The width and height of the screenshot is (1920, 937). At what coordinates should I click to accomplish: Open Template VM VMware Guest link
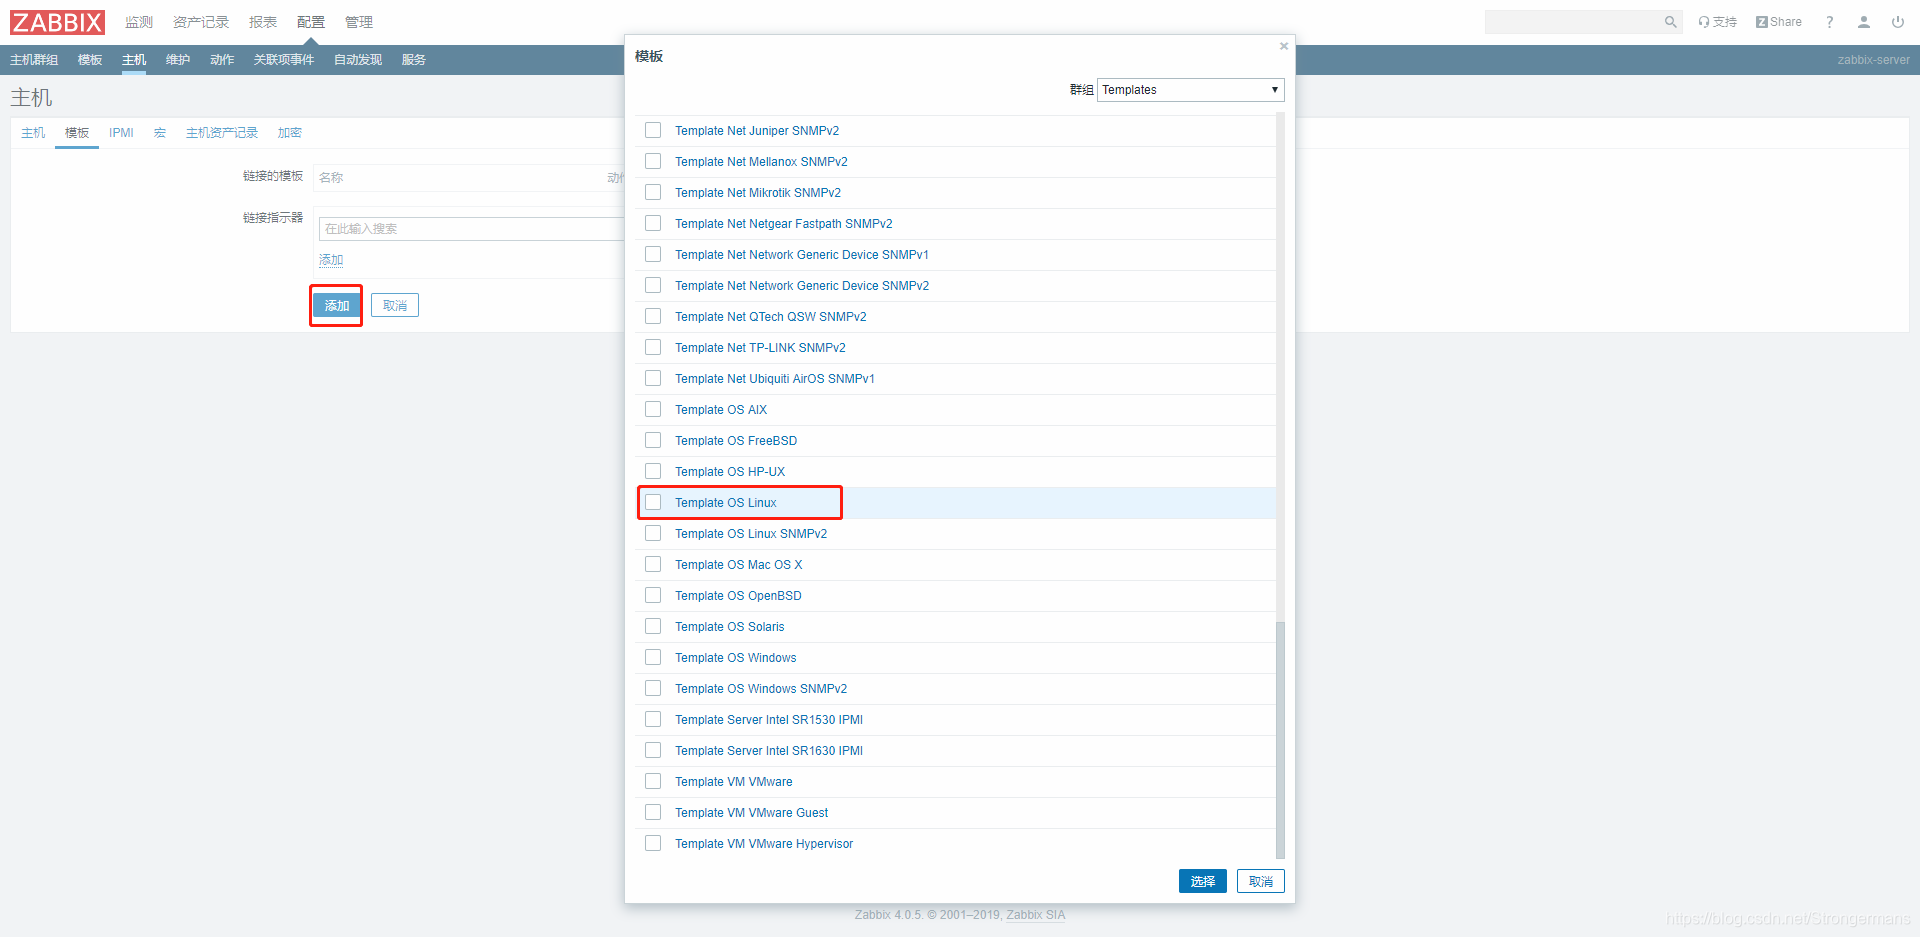(x=752, y=813)
